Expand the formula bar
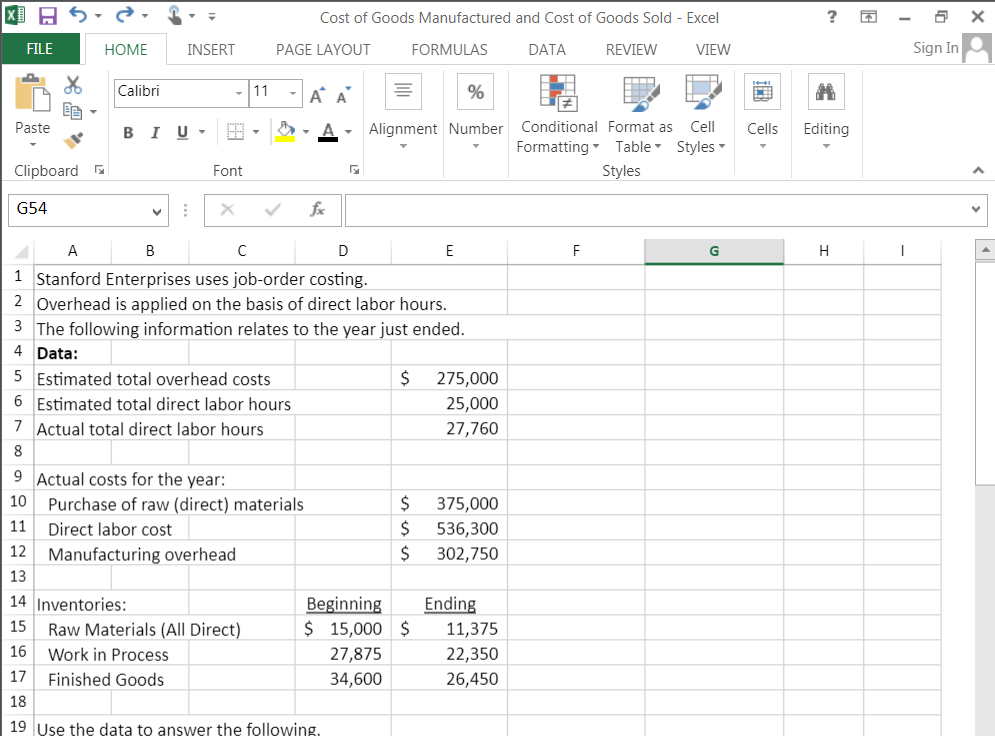 (x=976, y=209)
